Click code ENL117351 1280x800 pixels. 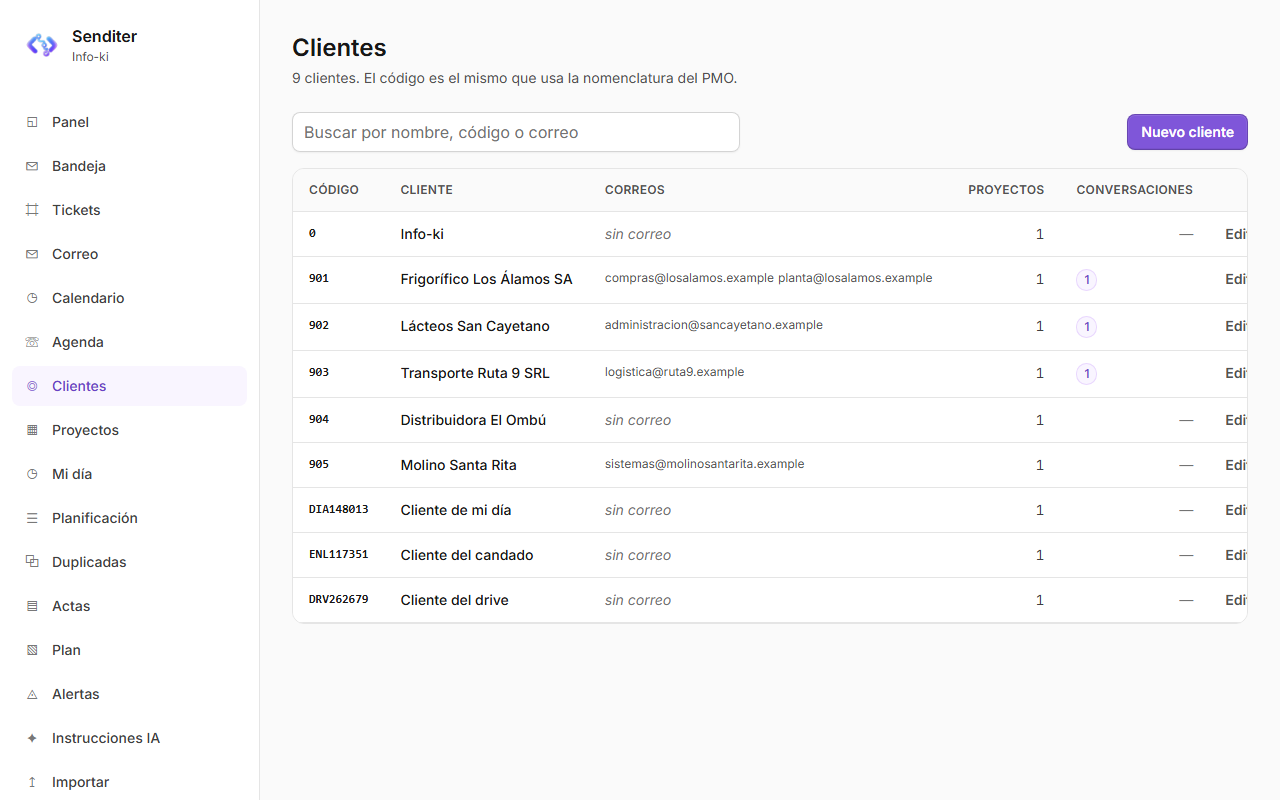339,554
